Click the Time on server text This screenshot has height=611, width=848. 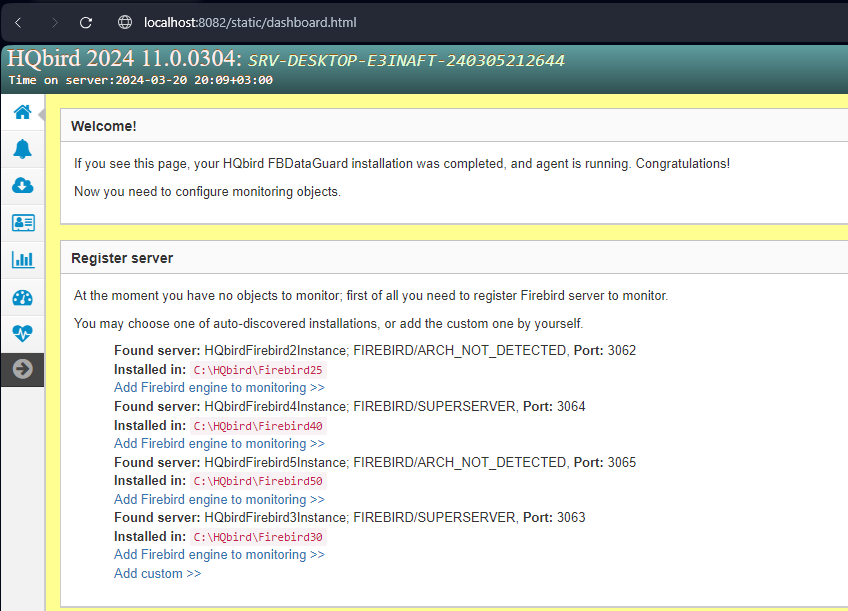coord(141,81)
